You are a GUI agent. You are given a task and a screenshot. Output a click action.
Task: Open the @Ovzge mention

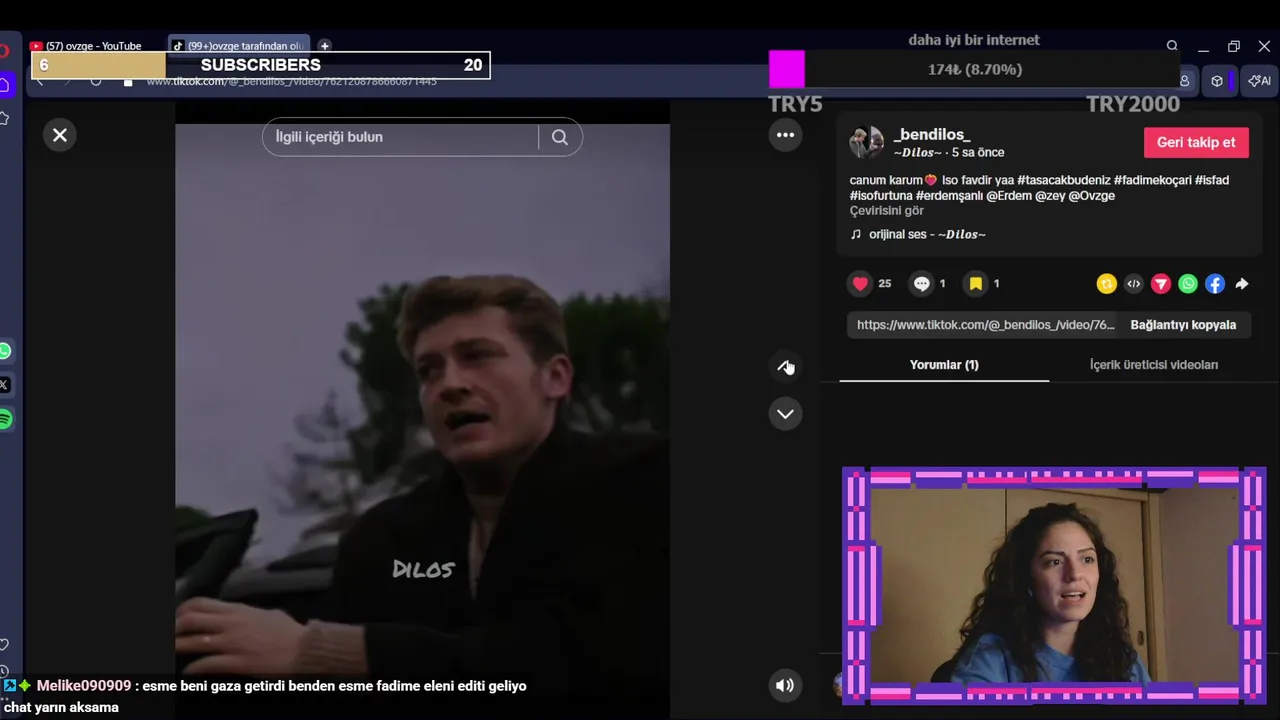click(x=1092, y=196)
